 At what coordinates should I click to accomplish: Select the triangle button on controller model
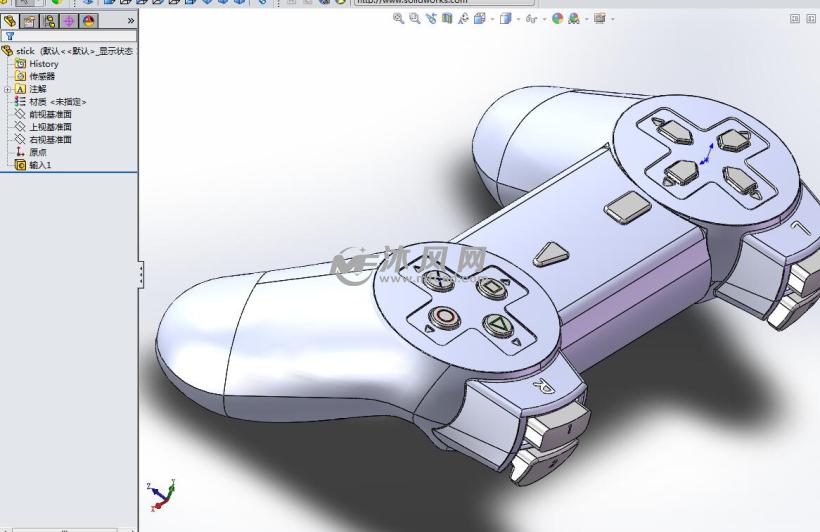[x=498, y=325]
